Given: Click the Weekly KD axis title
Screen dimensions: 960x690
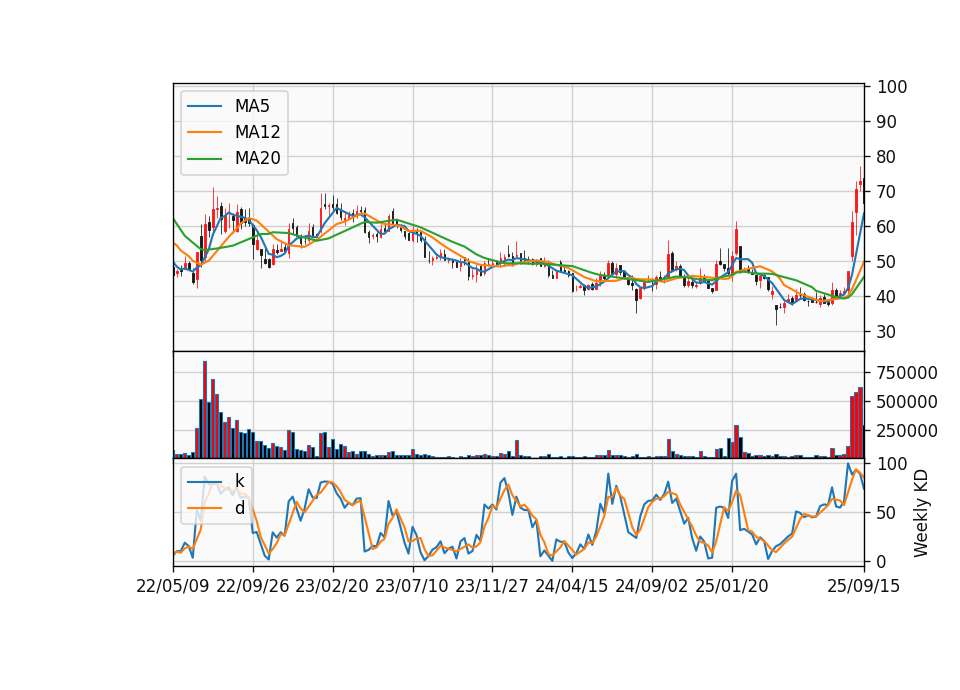Looking at the screenshot, I should 921,513.
